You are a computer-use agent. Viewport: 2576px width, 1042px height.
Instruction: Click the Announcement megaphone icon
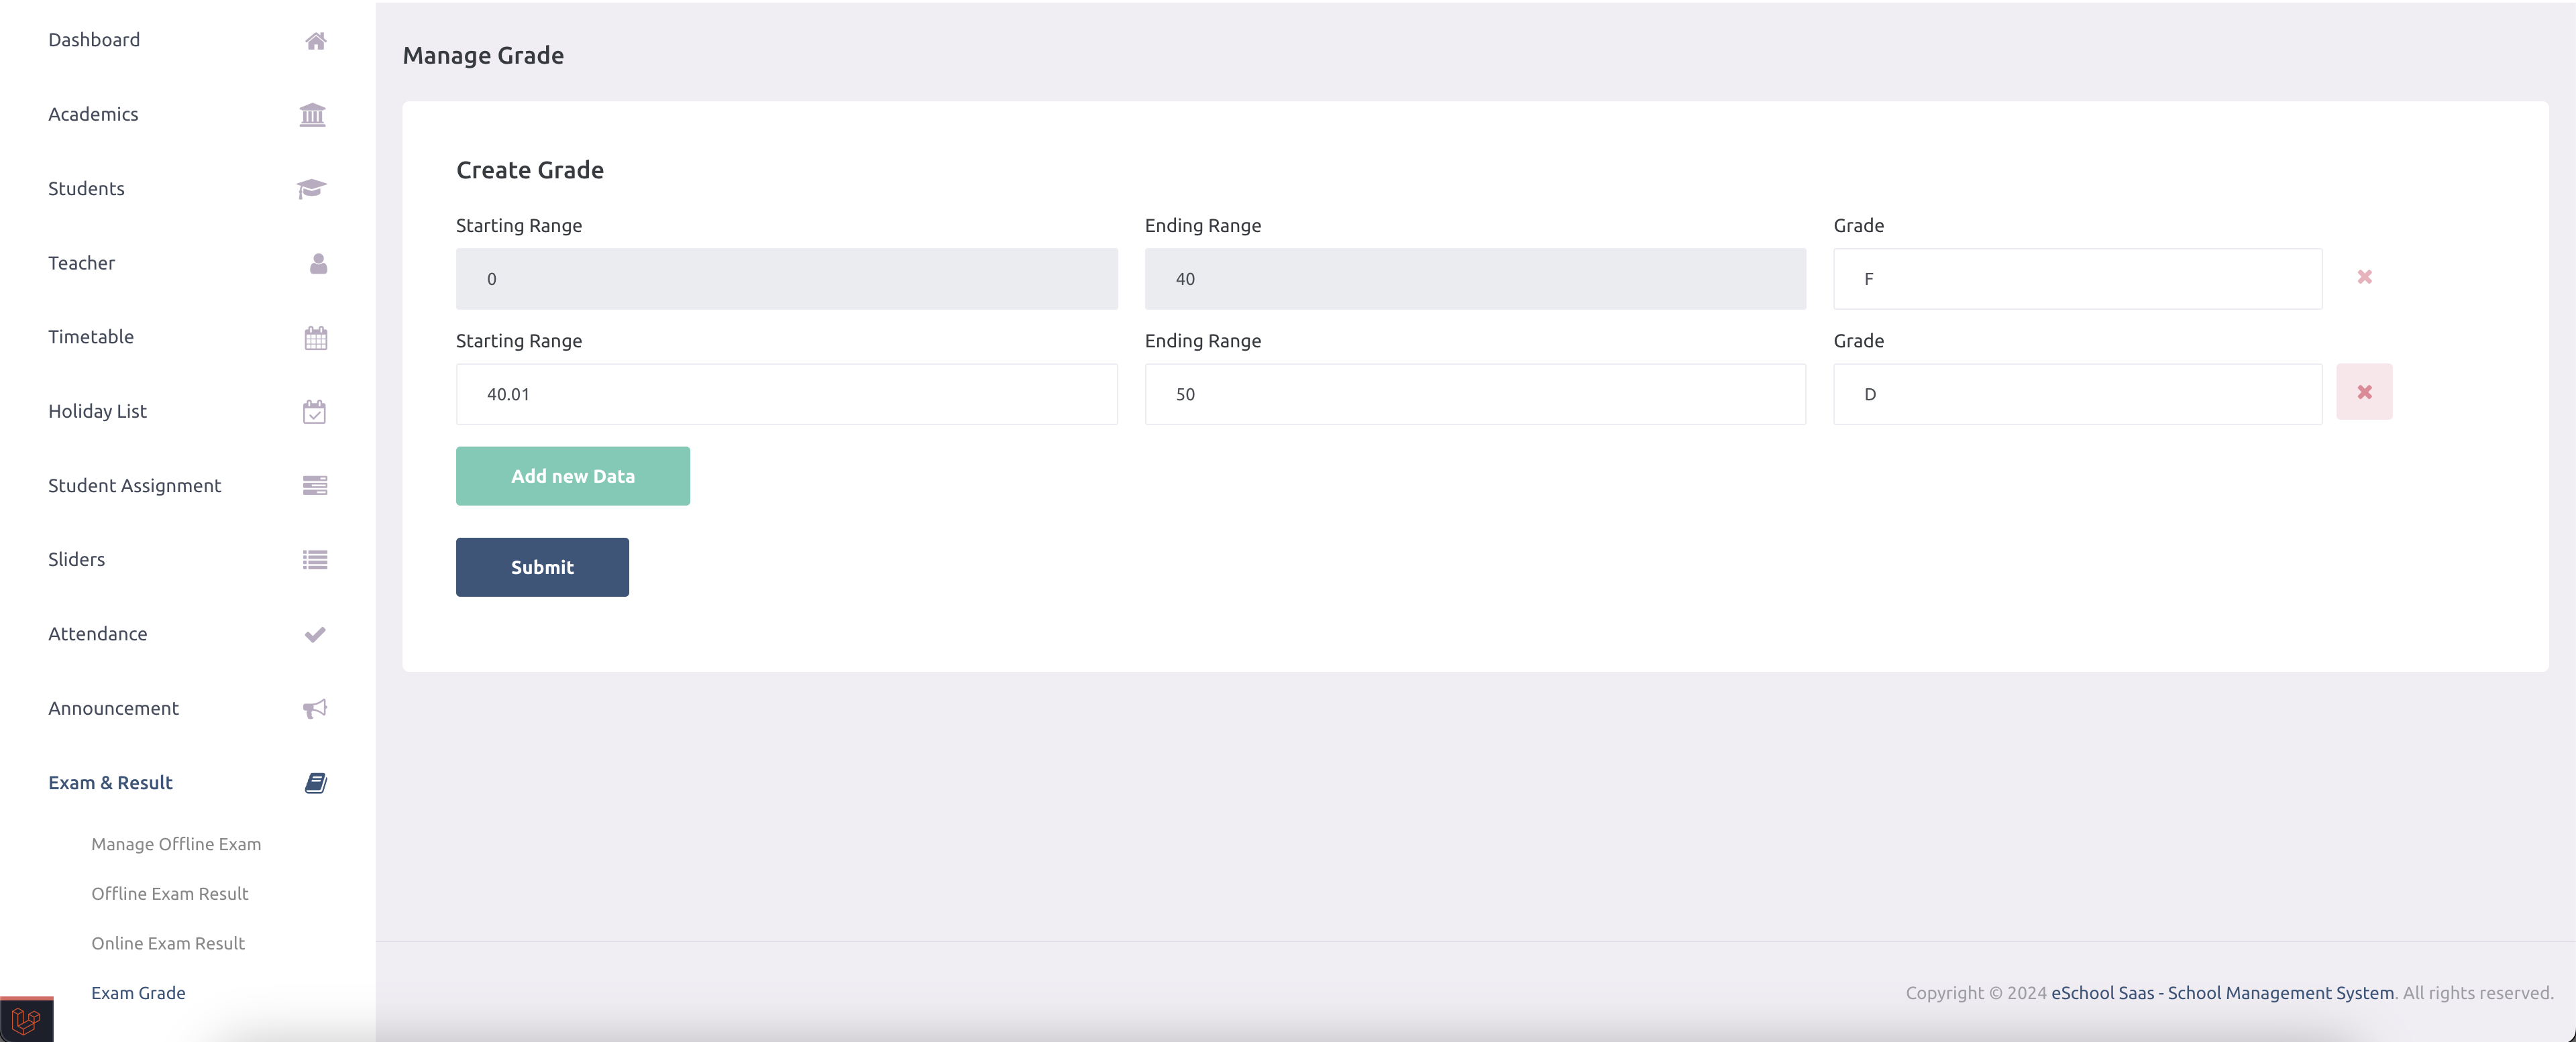pyautogui.click(x=314, y=708)
